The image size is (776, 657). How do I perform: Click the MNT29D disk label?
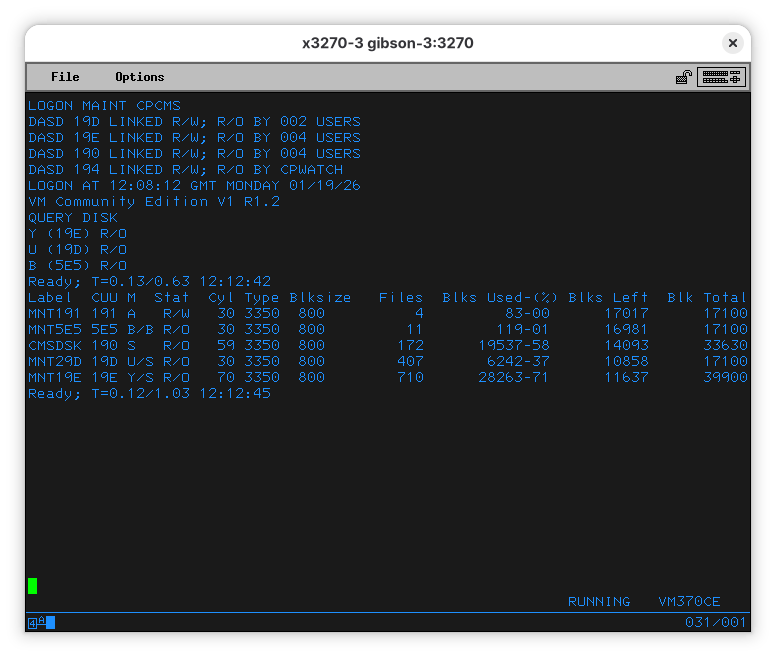(54, 362)
